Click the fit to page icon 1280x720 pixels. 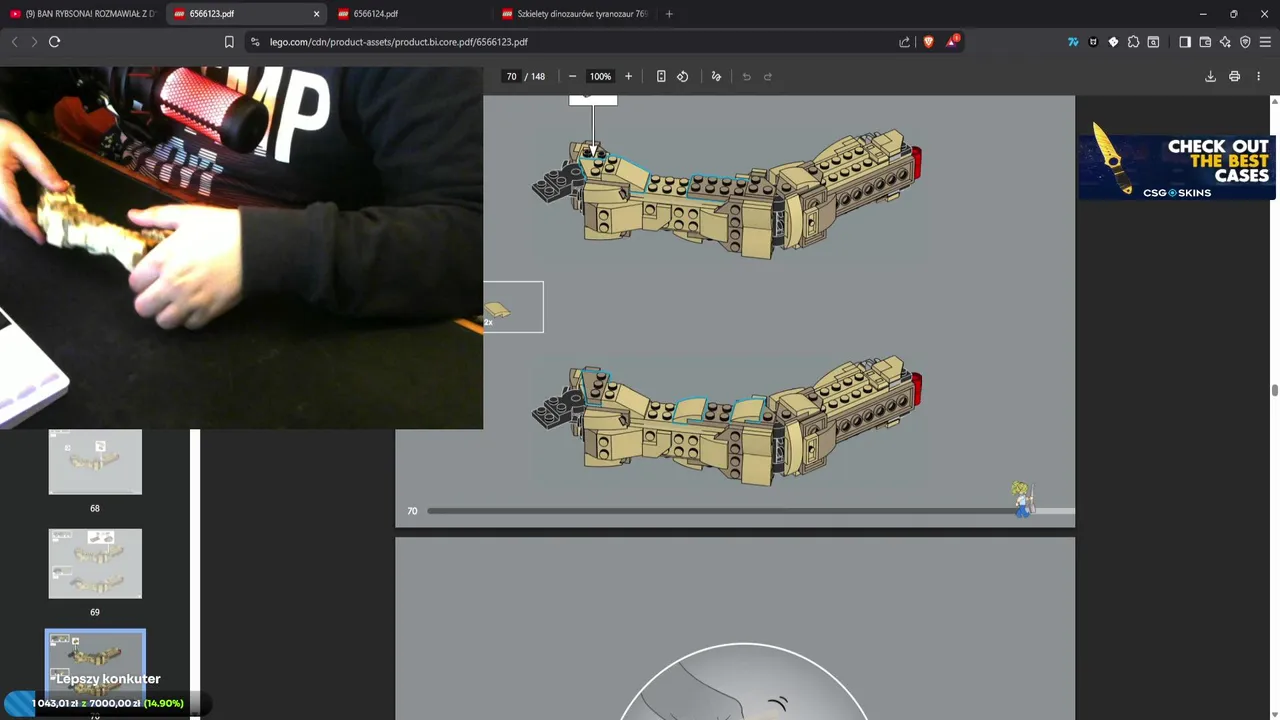[661, 76]
